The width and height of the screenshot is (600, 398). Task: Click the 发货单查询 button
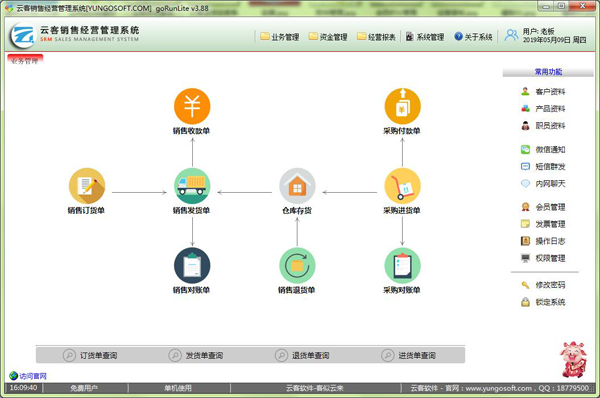point(196,356)
